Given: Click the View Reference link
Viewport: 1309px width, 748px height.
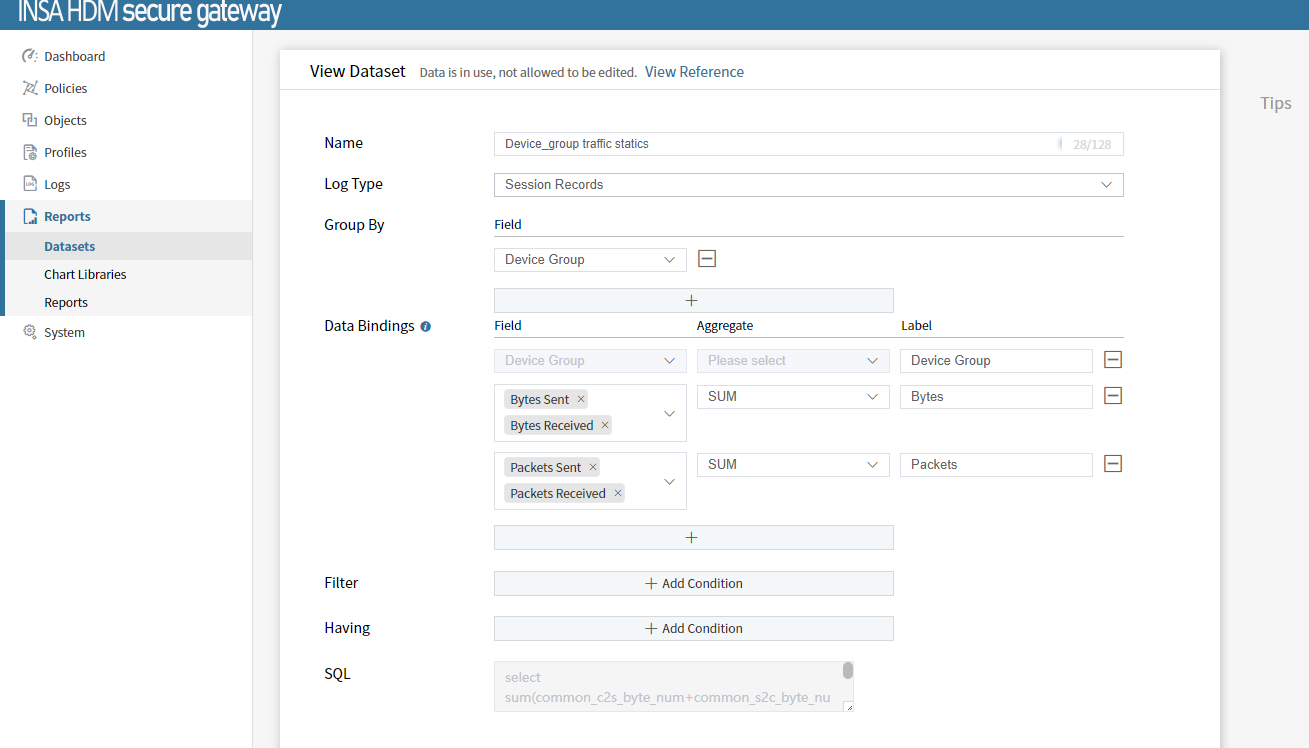Looking at the screenshot, I should coord(694,72).
